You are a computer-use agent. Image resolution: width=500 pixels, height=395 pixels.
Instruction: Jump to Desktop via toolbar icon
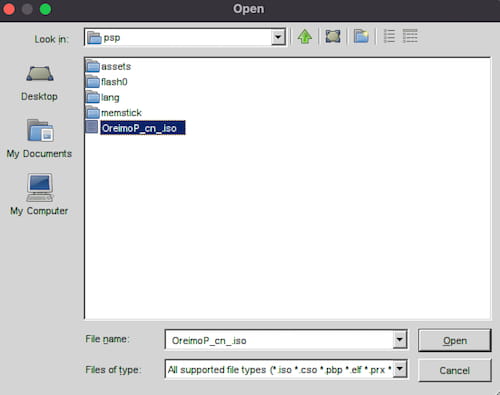[x=333, y=37]
